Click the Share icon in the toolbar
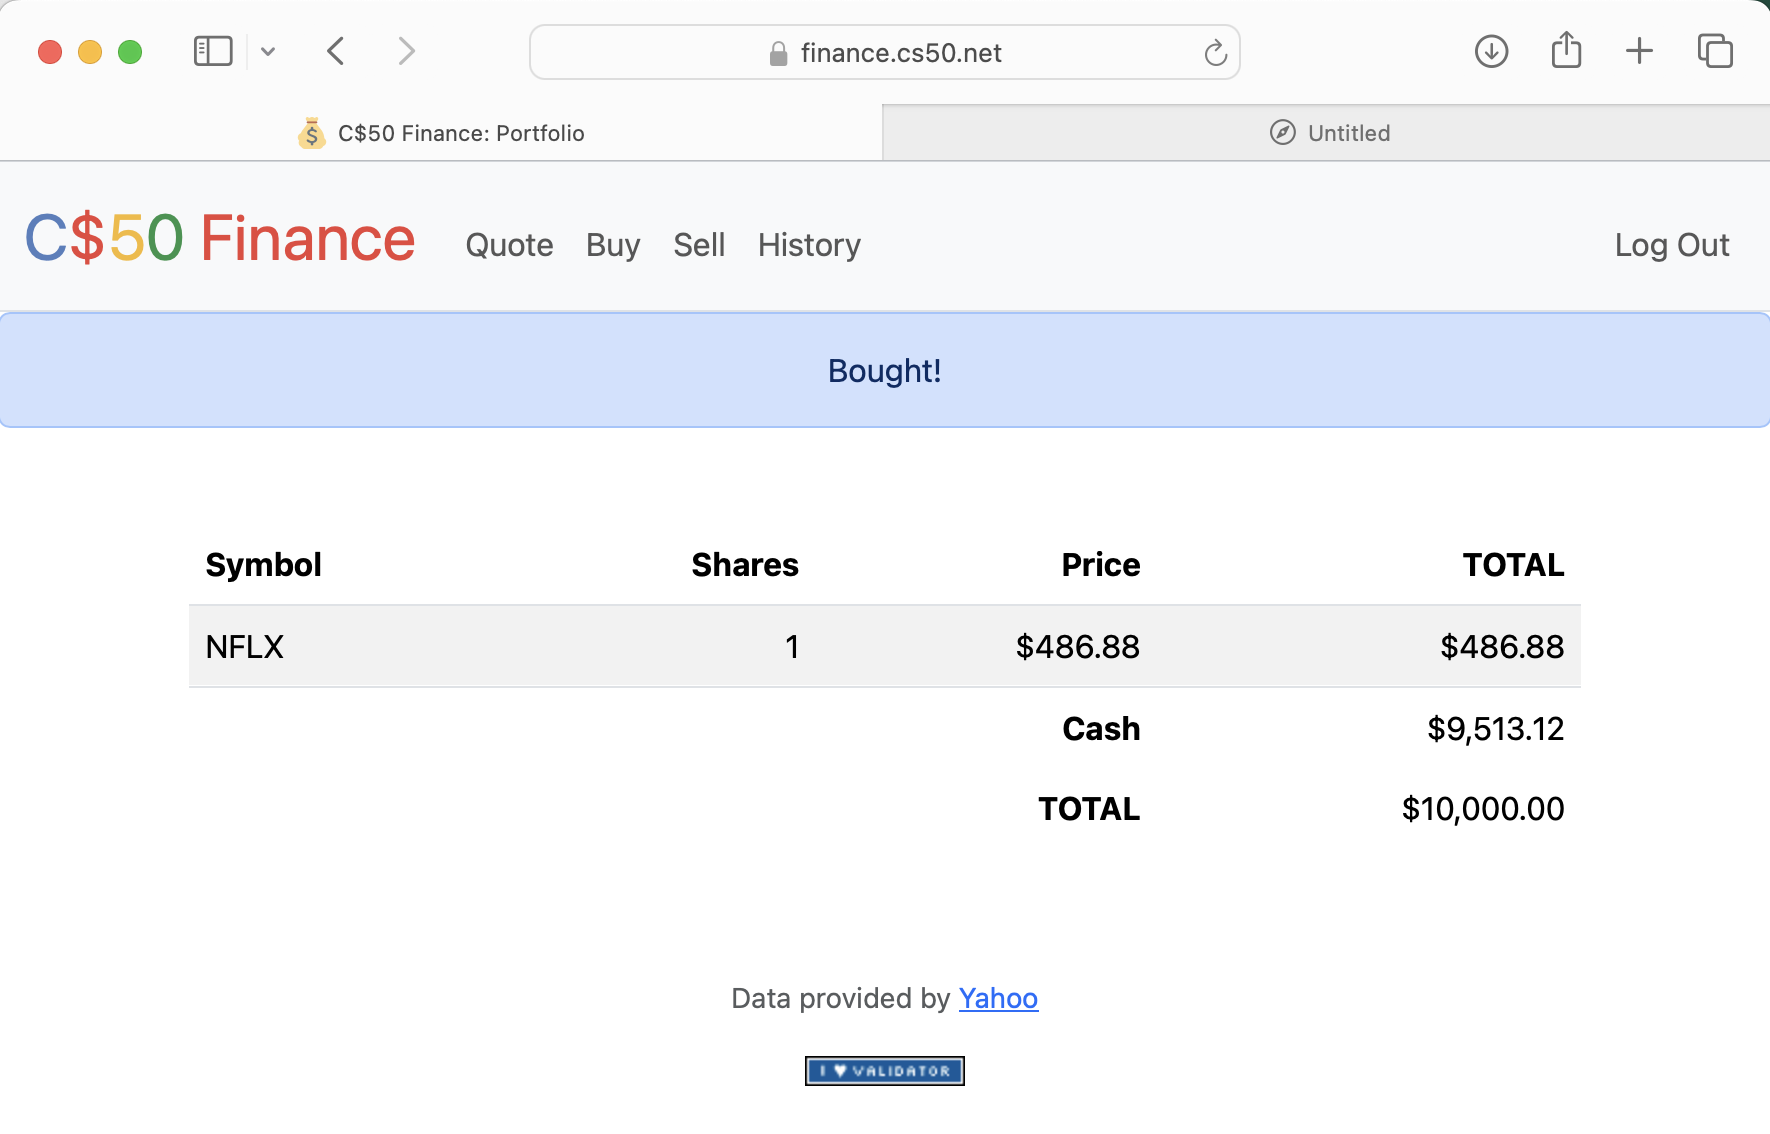 [1566, 50]
